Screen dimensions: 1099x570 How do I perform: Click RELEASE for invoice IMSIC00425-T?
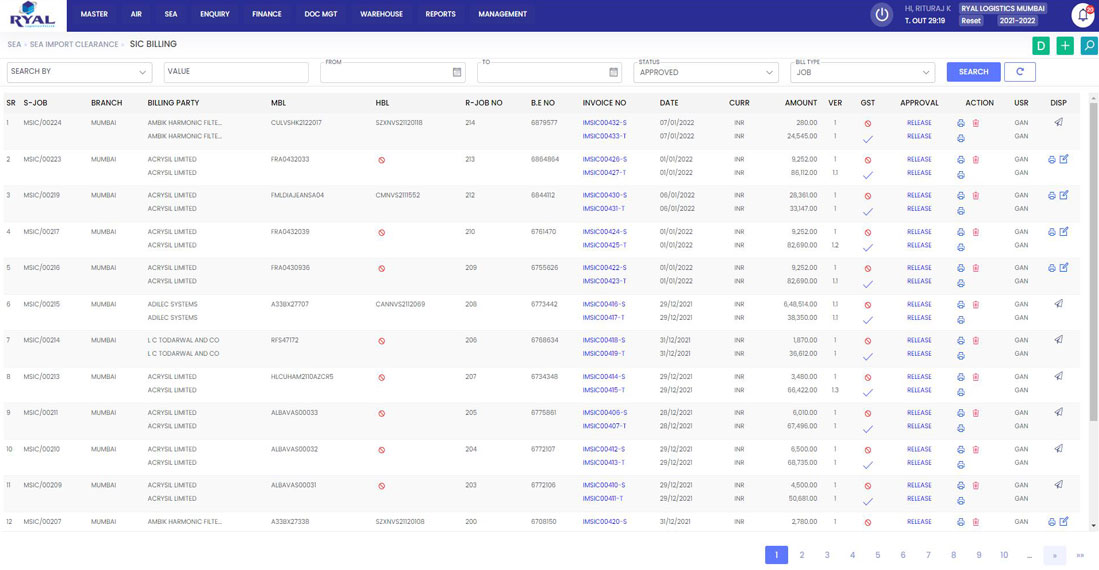(x=919, y=245)
